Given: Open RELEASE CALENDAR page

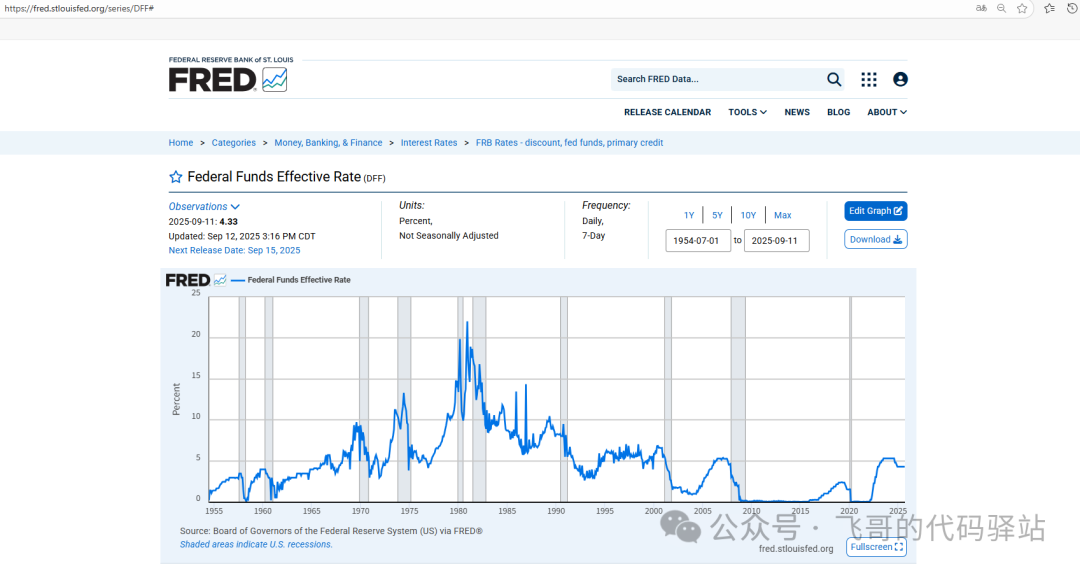Looking at the screenshot, I should coord(667,112).
